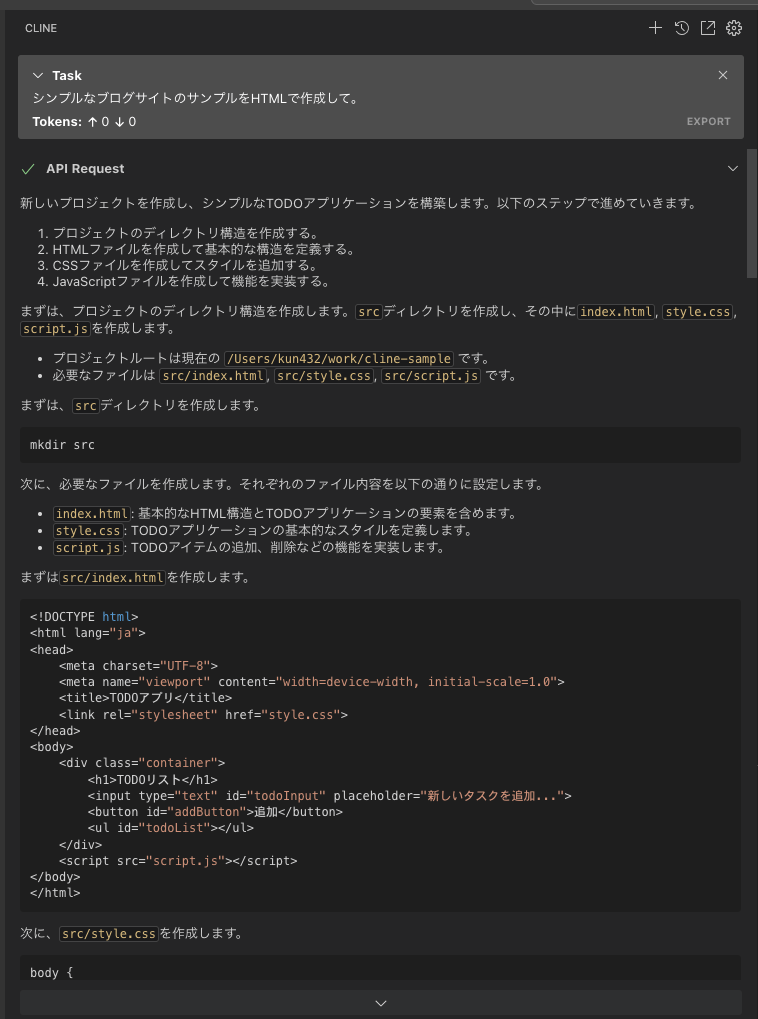Viewport: 758px width, 1019px height.
Task: Click the button id="addButton" code line
Action: pyautogui.click(x=215, y=812)
